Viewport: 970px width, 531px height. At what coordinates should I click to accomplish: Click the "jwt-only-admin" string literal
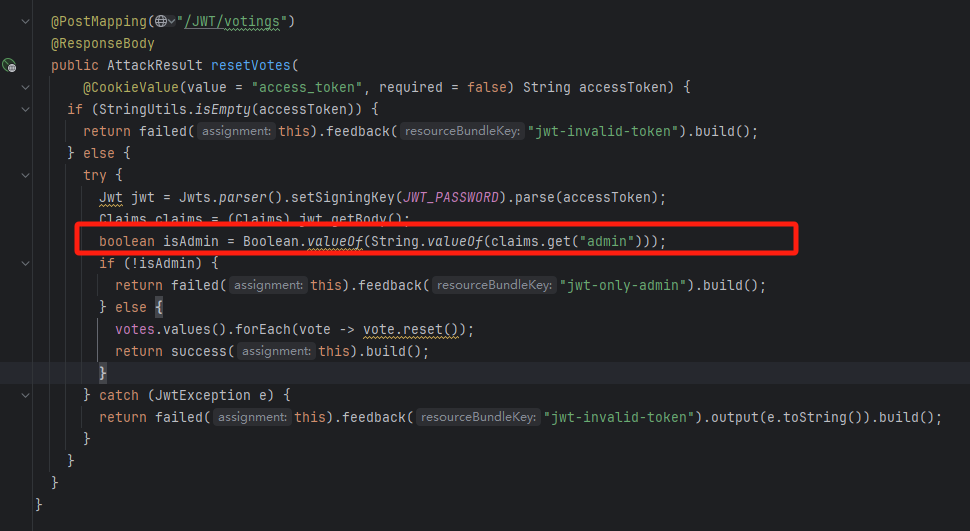pyautogui.click(x=623, y=285)
